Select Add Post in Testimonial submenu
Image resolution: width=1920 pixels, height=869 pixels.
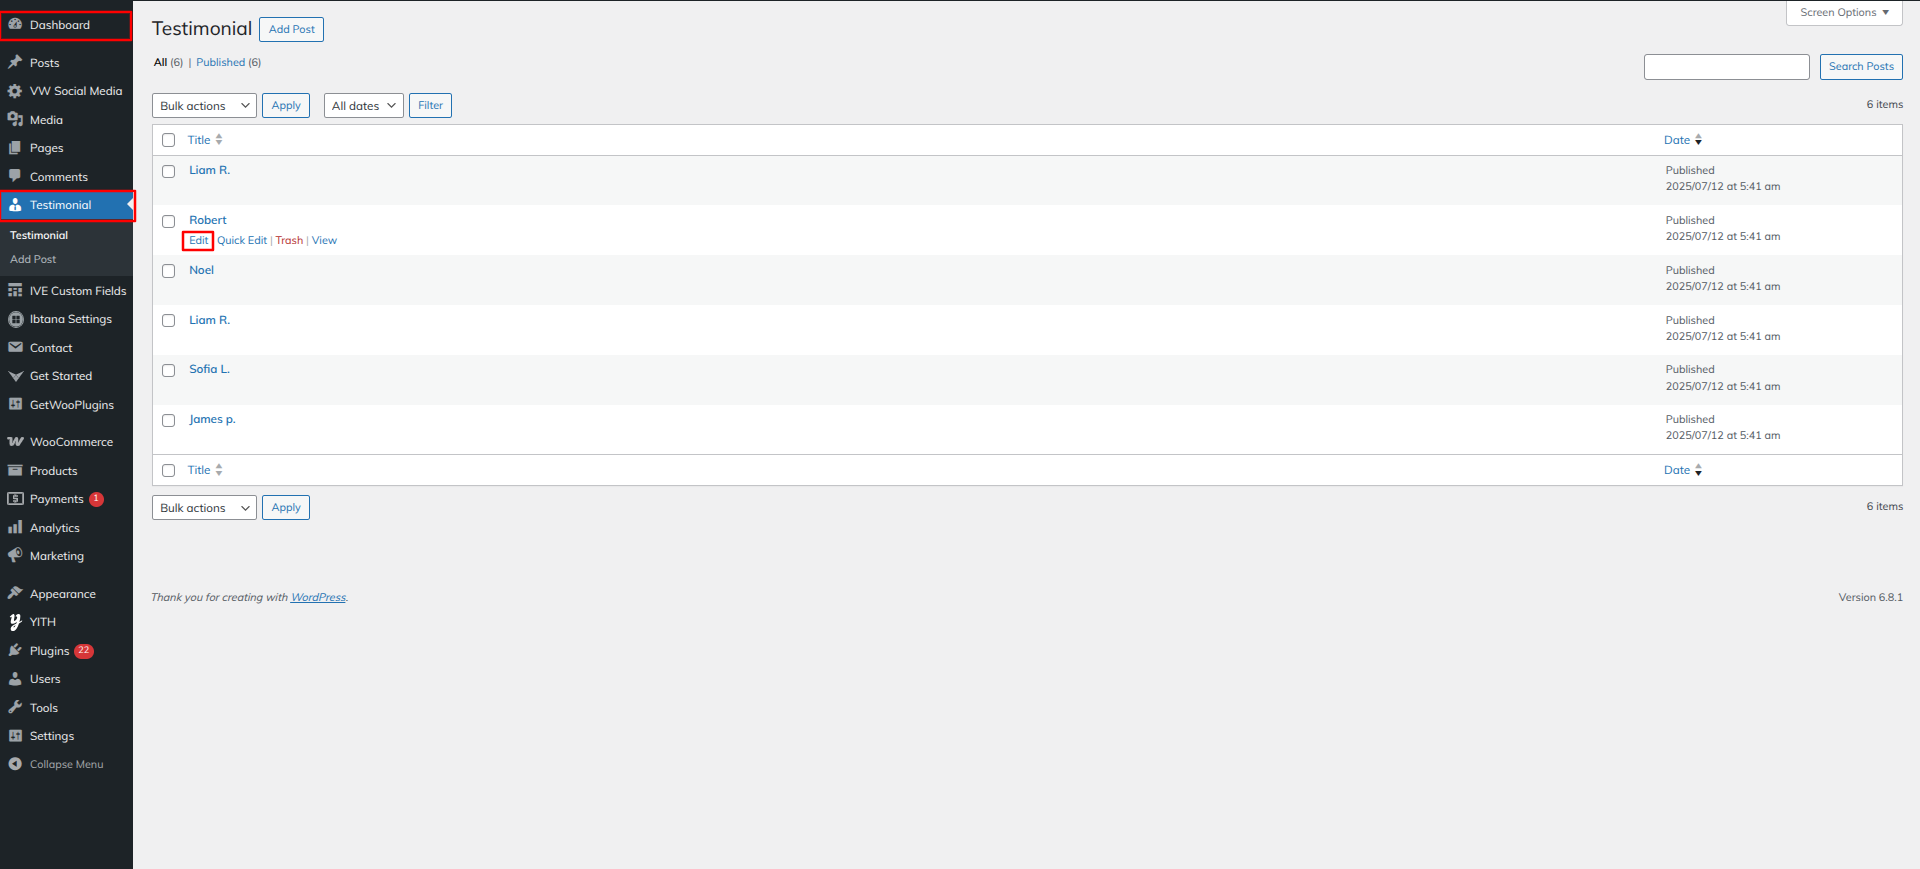(x=33, y=259)
